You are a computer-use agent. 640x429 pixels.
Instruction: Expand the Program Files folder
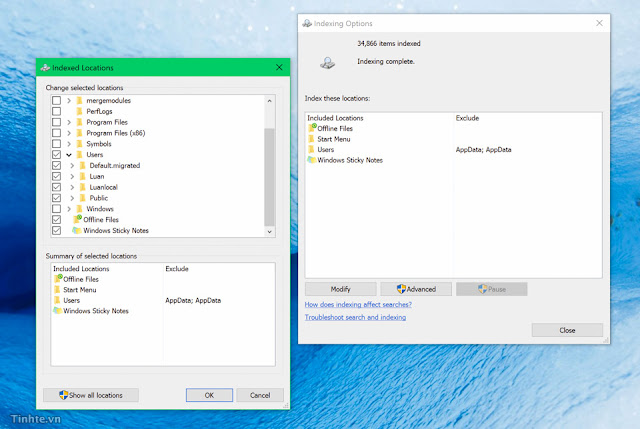[69, 122]
